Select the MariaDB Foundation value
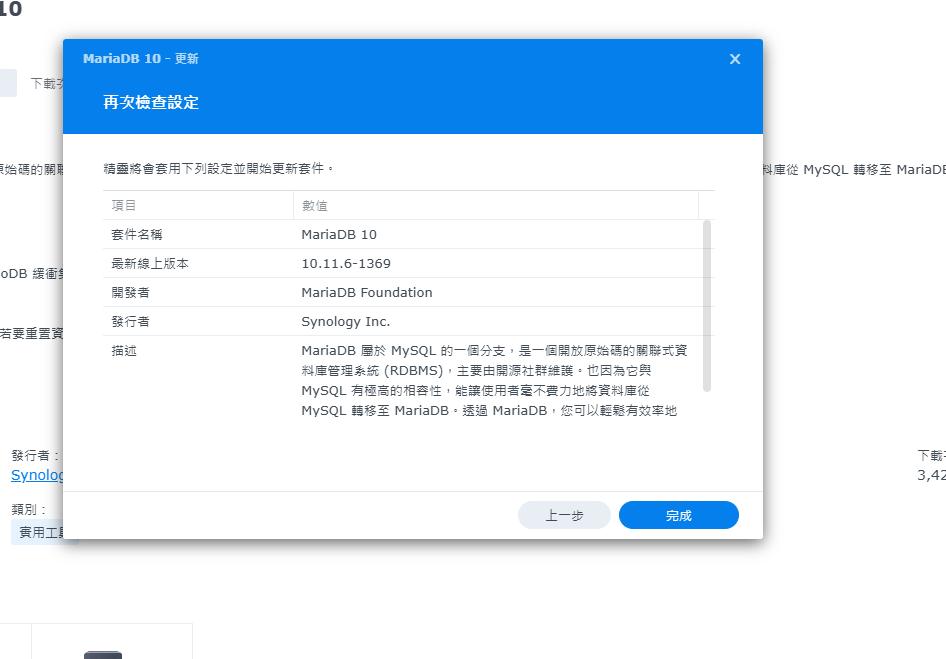This screenshot has height=659, width=946. 367,292
